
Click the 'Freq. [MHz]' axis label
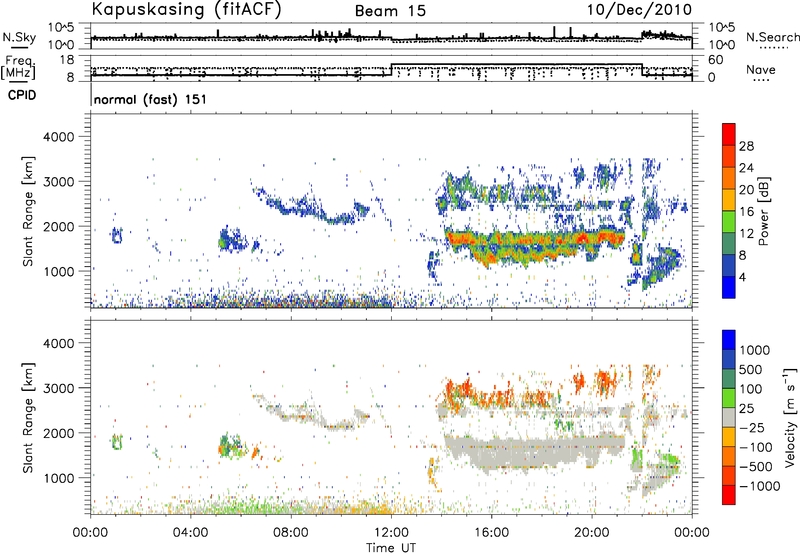(x=18, y=67)
